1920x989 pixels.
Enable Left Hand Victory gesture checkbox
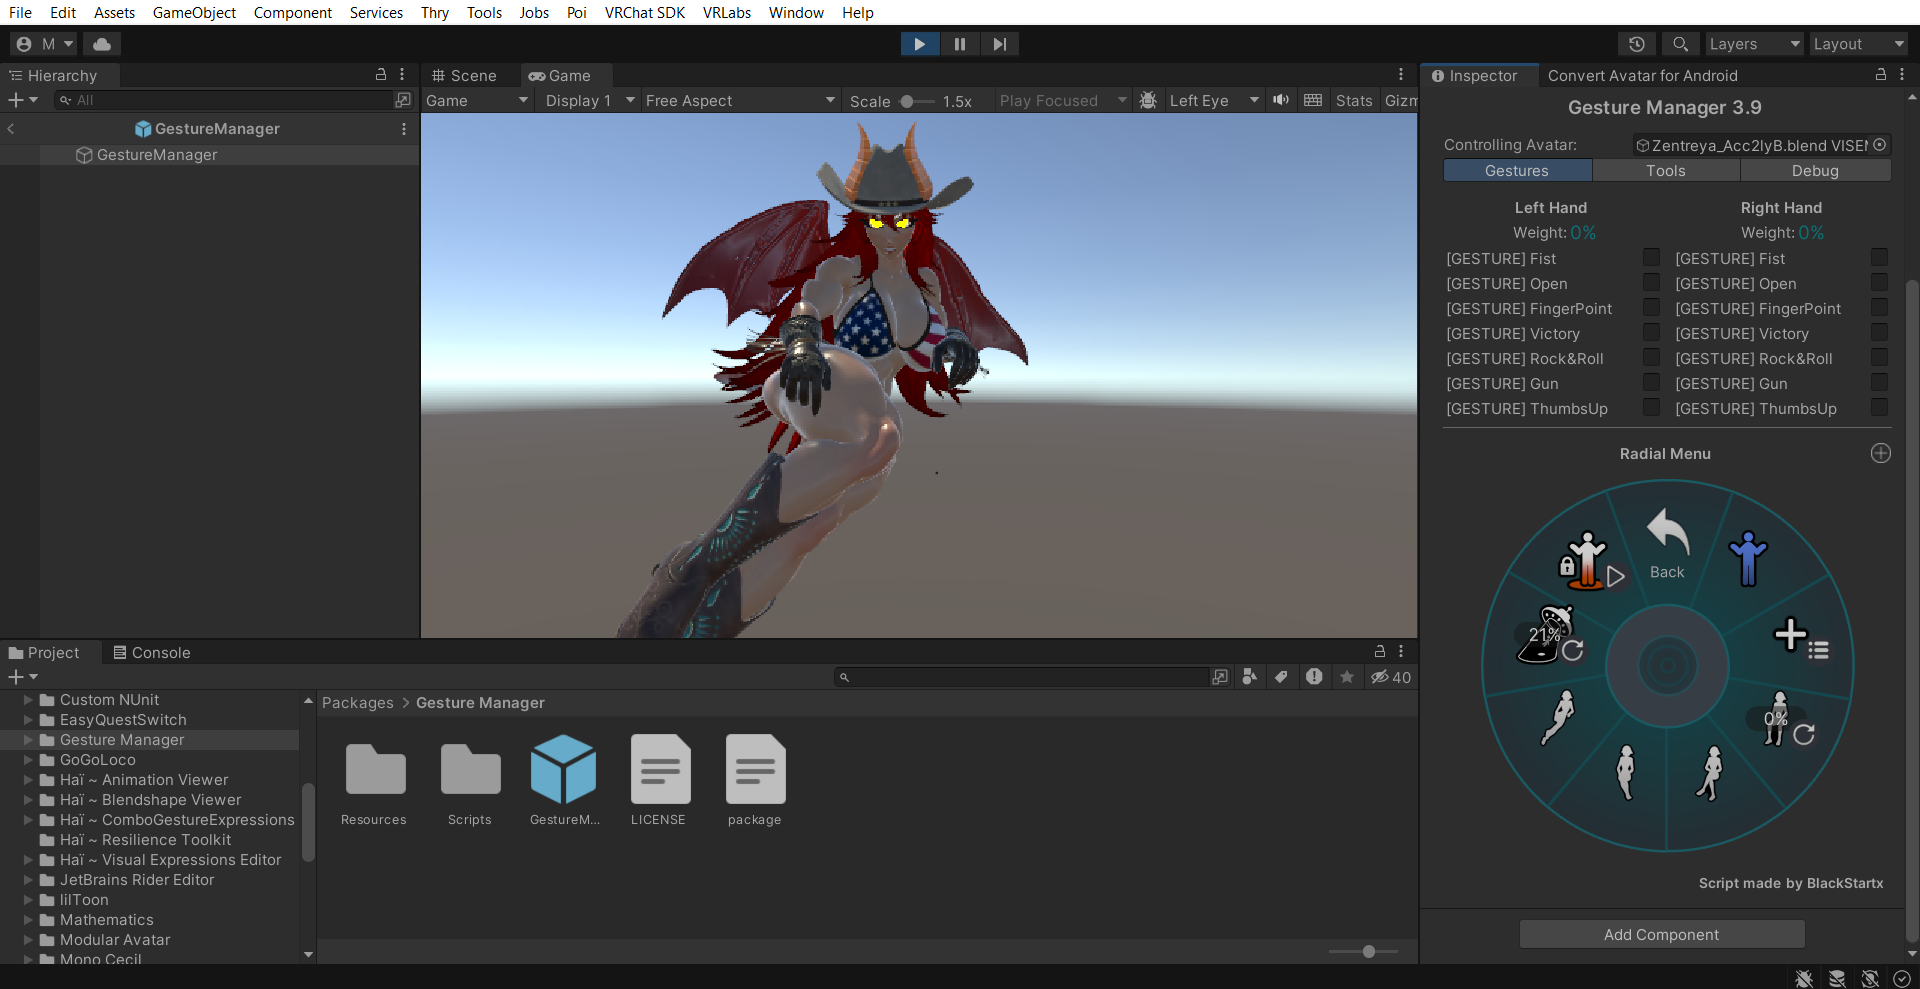pos(1651,333)
